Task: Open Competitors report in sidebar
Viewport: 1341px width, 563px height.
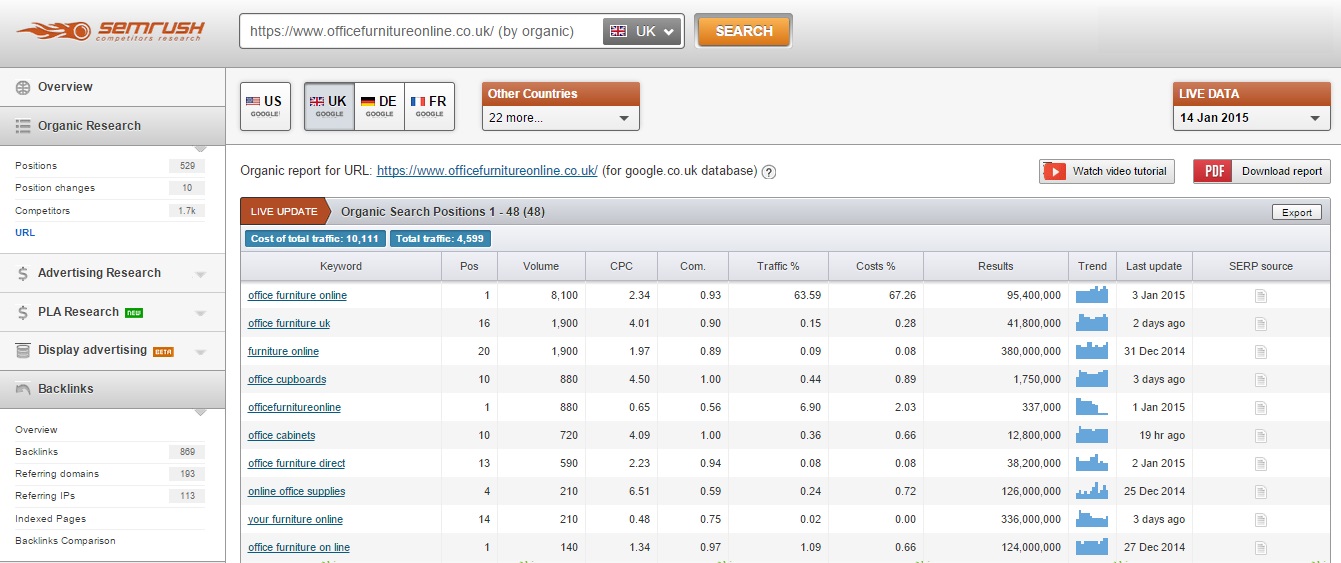Action: coord(42,211)
